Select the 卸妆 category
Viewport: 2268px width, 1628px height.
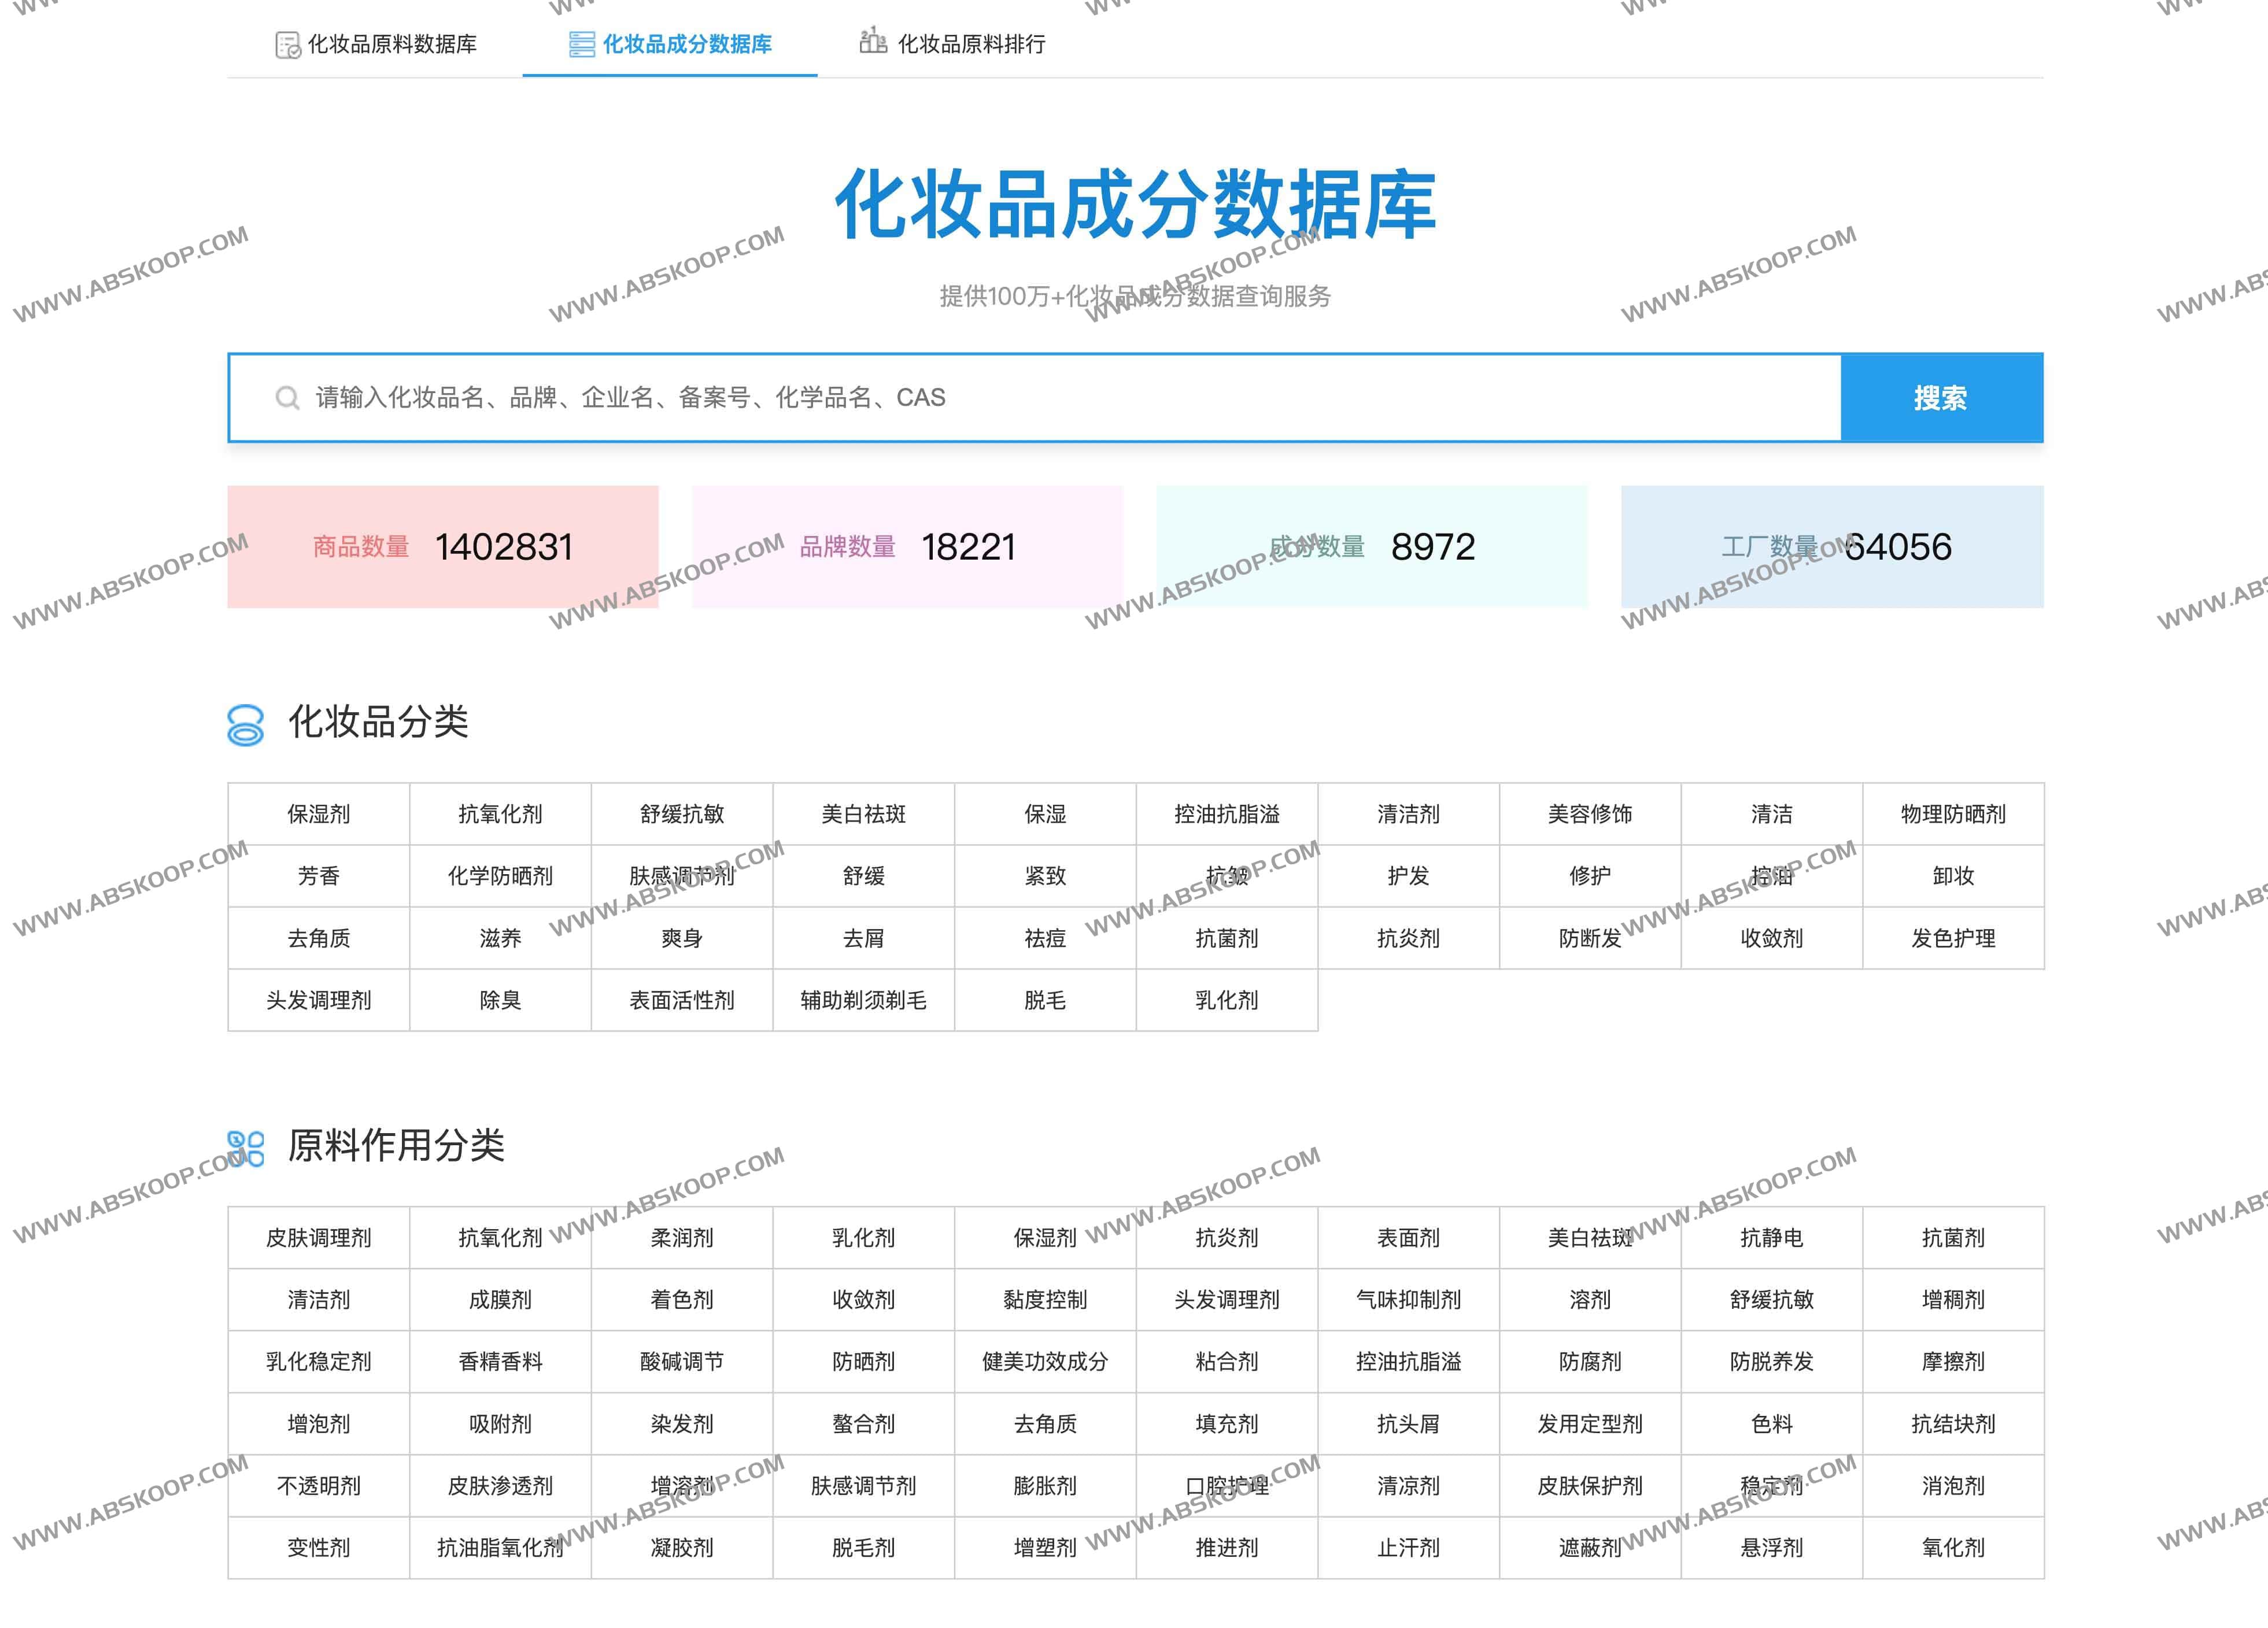(x=1954, y=876)
